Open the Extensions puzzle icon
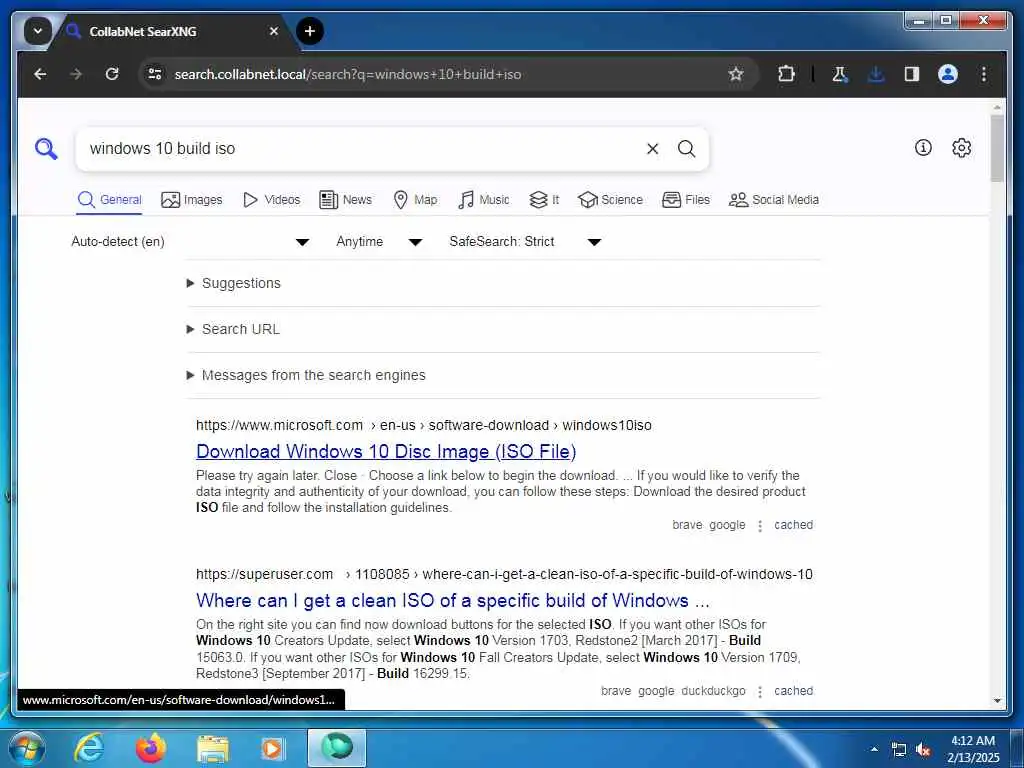This screenshot has height=768, width=1024. 786,74
